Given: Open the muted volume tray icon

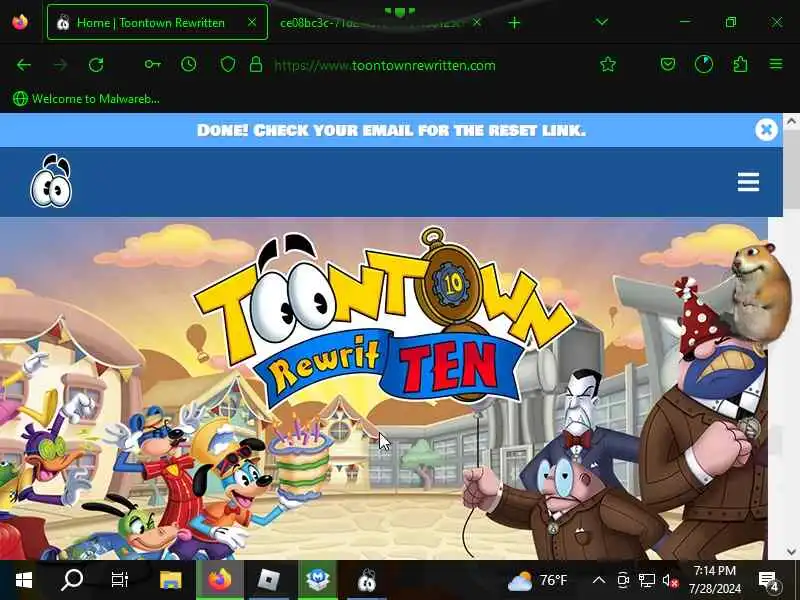Looking at the screenshot, I should (670, 580).
